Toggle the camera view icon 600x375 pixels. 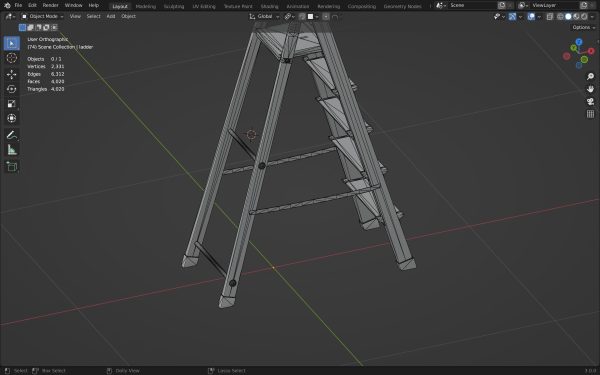[x=590, y=101]
